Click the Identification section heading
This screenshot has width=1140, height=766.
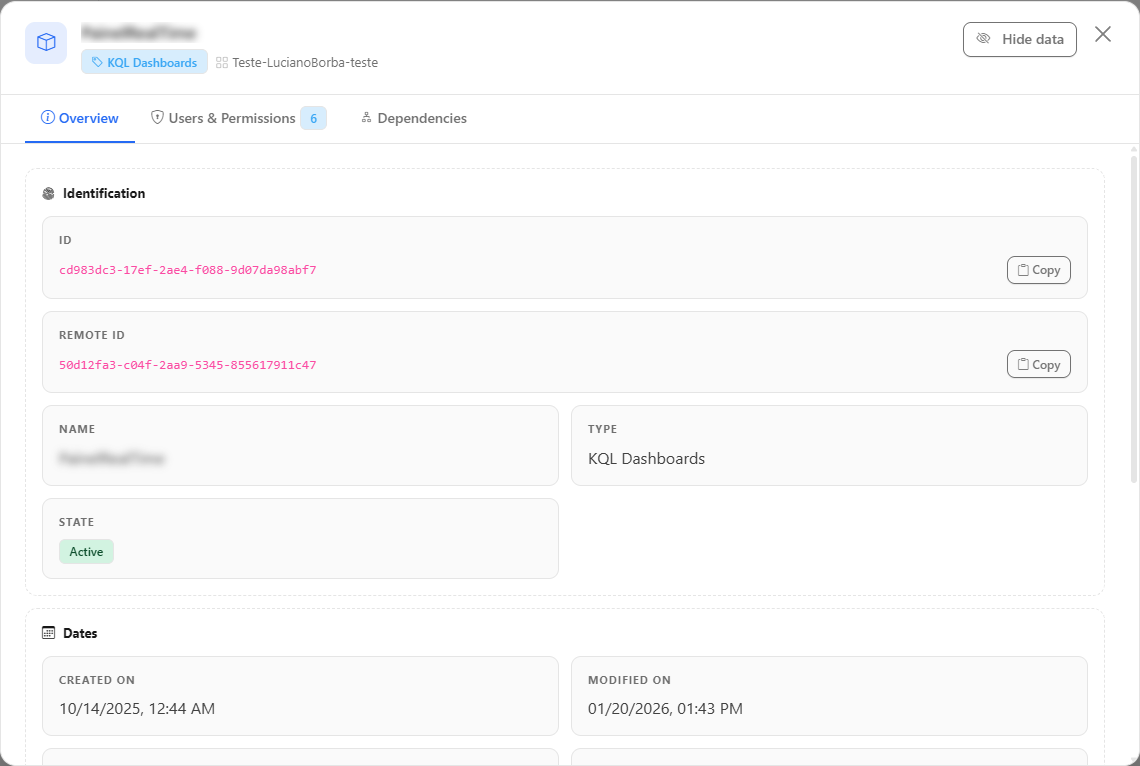104,193
